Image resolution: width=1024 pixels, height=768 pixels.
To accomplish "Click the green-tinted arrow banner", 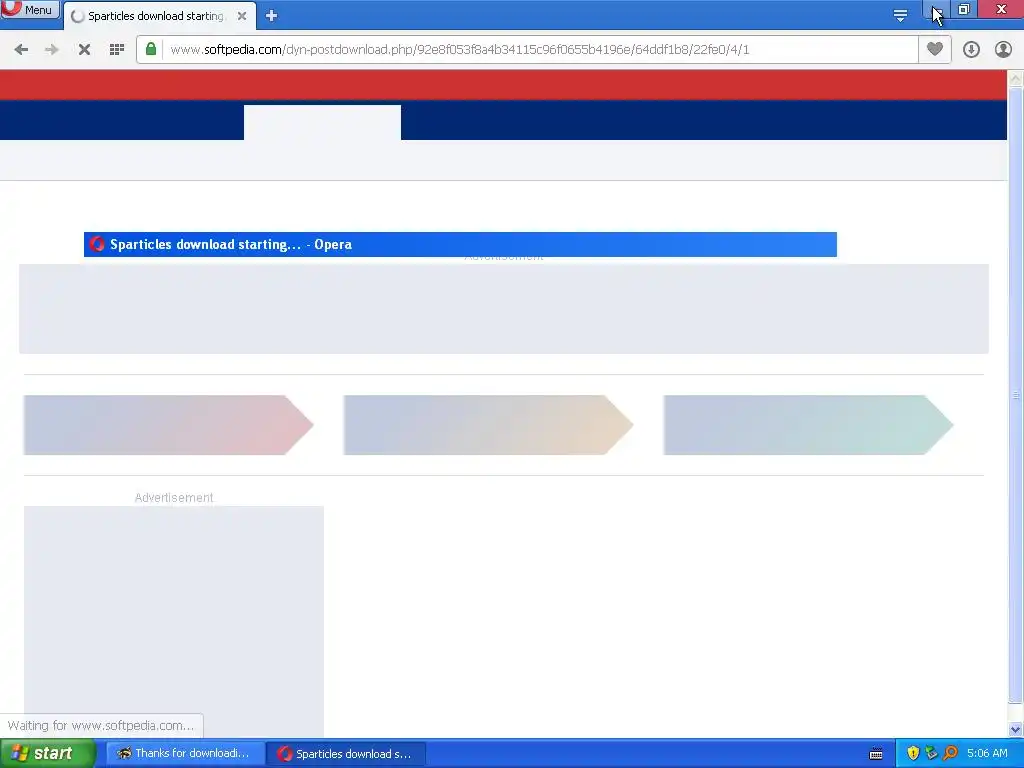I will [808, 425].
